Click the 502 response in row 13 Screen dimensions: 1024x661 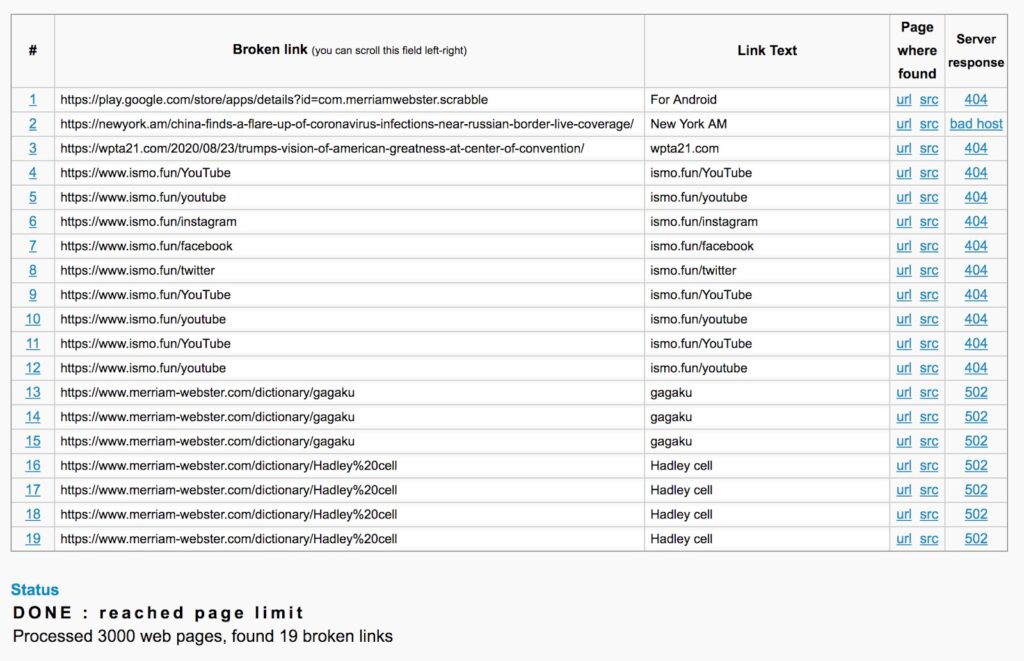(976, 393)
